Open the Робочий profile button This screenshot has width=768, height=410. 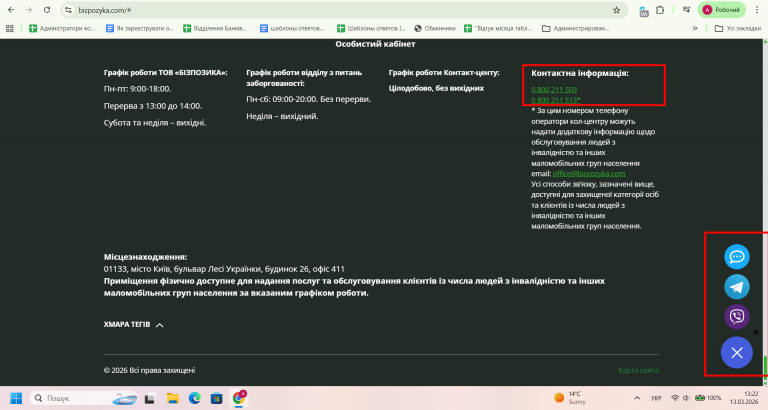point(721,10)
